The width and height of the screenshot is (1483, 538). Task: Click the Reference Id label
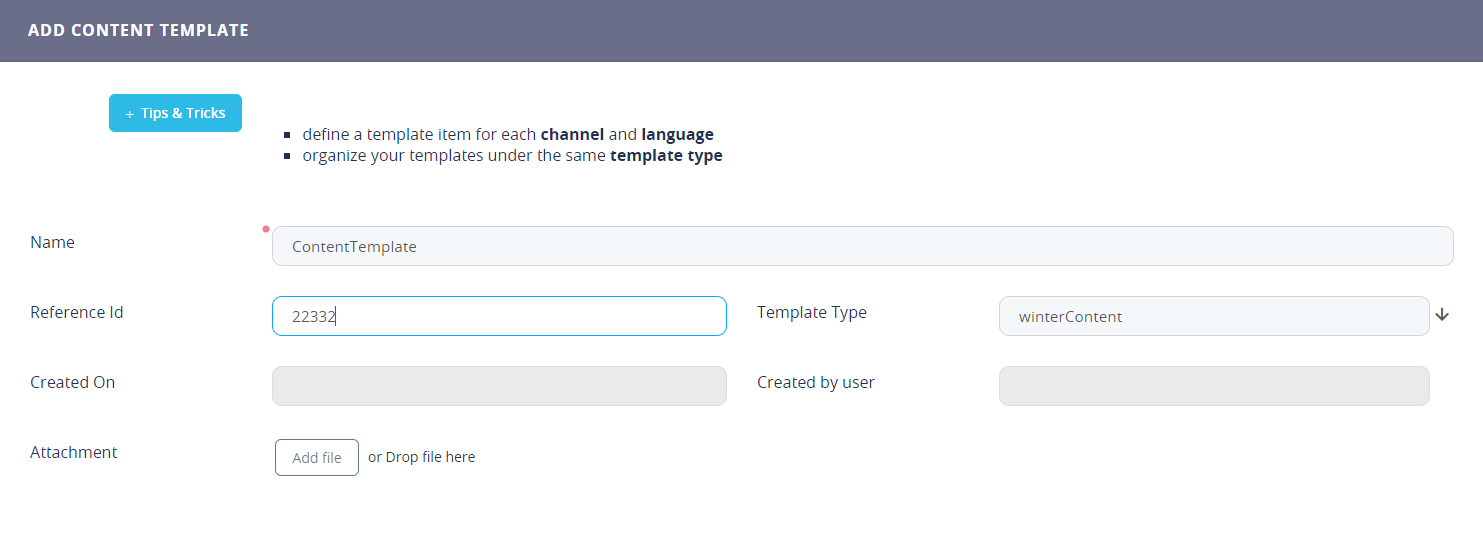(77, 312)
